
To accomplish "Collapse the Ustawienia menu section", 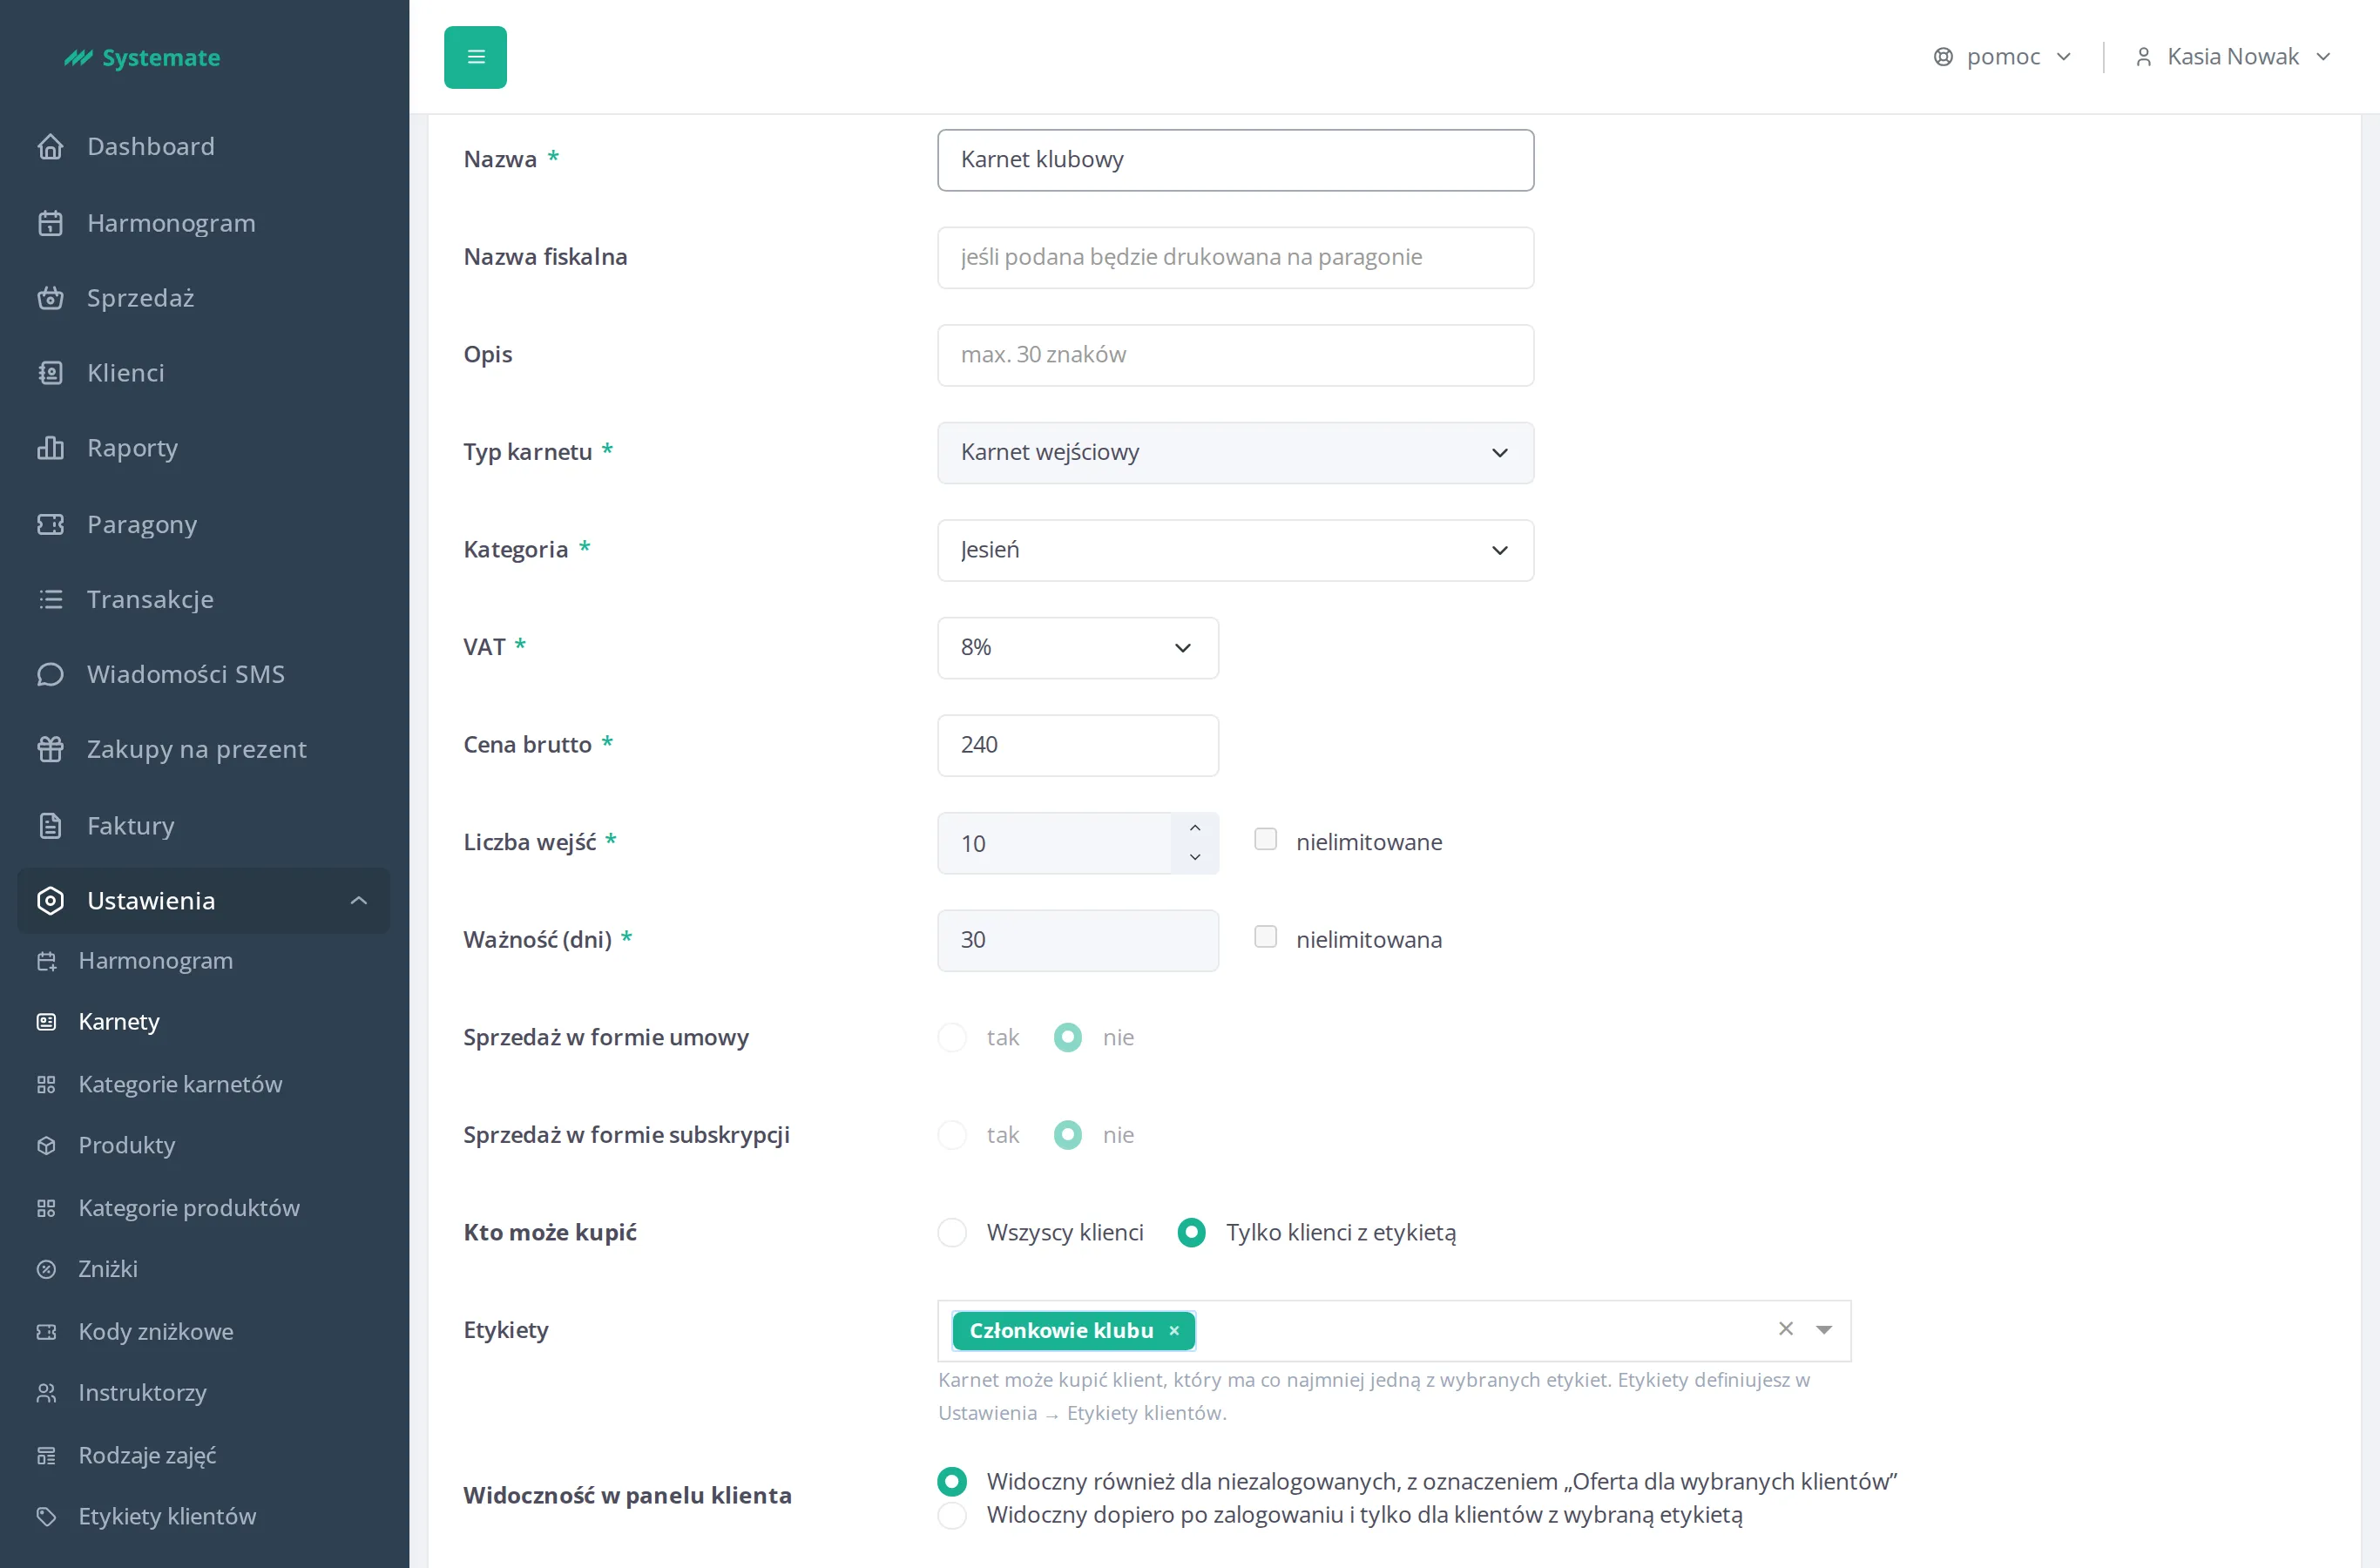I will pyautogui.click(x=204, y=901).
